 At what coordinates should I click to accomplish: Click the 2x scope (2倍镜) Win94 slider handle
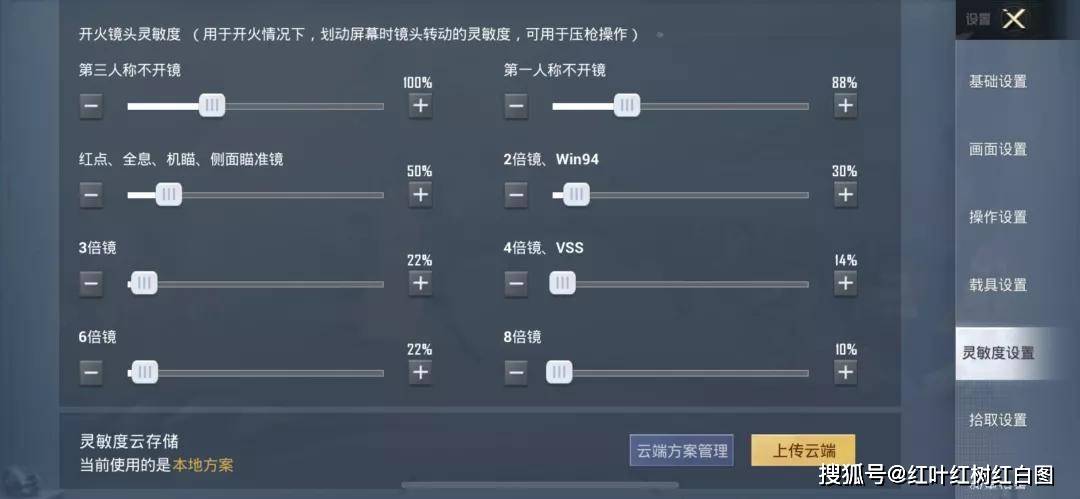pyautogui.click(x=577, y=195)
